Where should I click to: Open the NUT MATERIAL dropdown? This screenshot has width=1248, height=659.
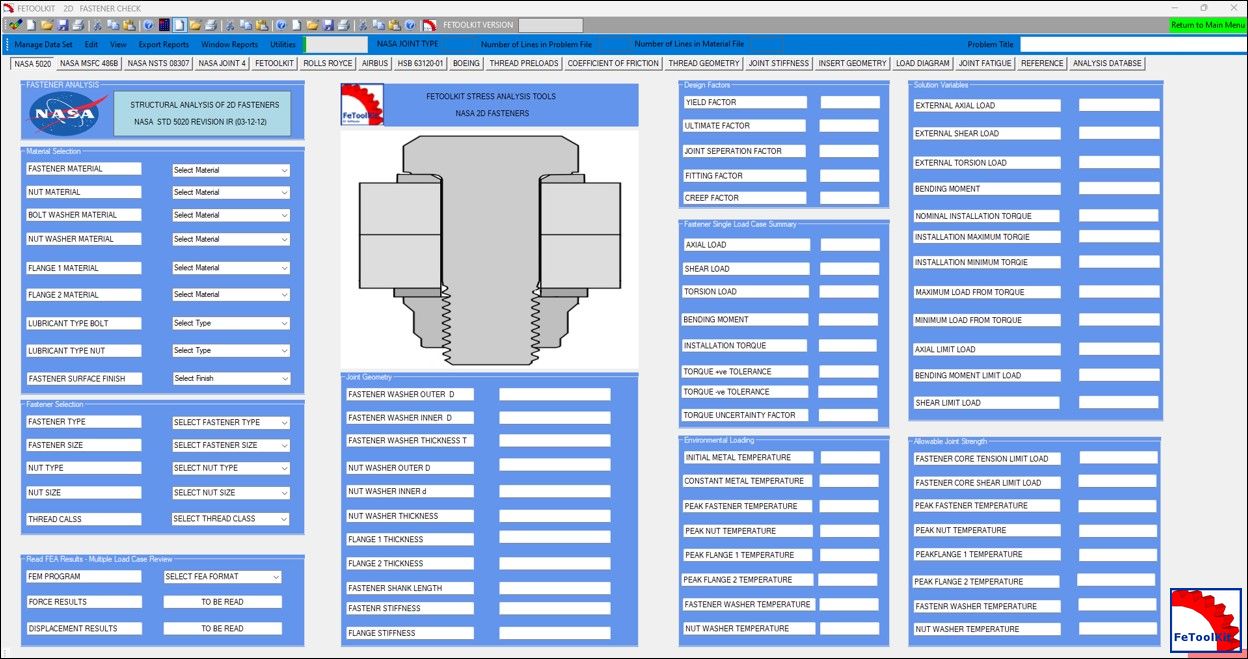click(x=231, y=192)
